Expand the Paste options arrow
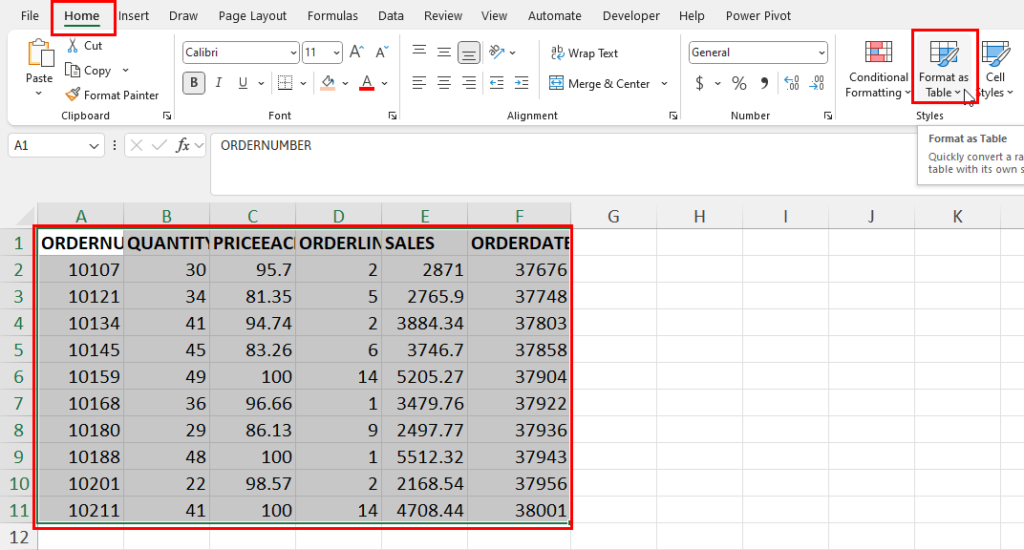Viewport: 1024px width, 550px height. pyautogui.click(x=39, y=93)
